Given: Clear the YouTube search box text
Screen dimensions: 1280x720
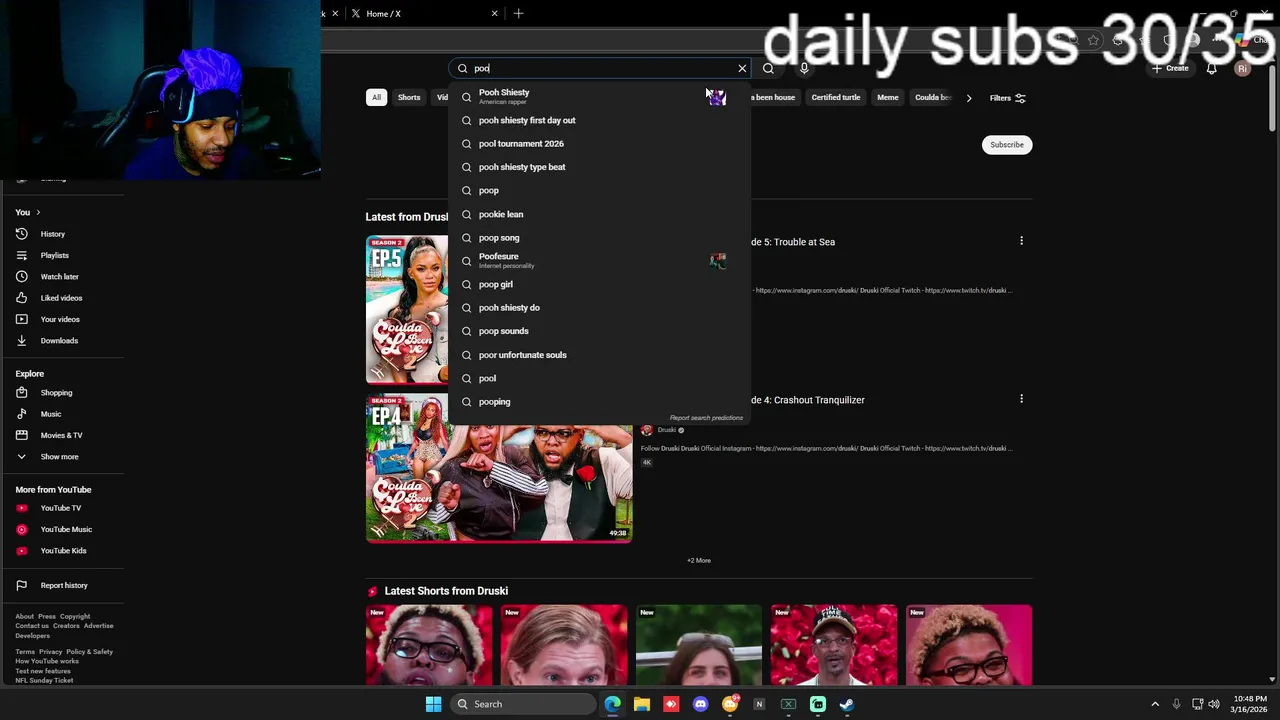Looking at the screenshot, I should click(x=742, y=68).
